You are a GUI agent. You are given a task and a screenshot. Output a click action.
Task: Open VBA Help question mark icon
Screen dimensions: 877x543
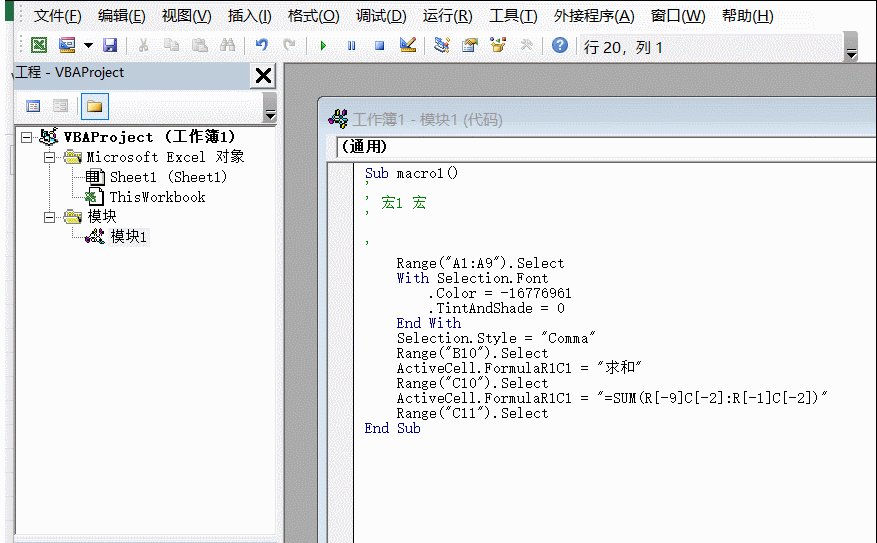pyautogui.click(x=560, y=45)
